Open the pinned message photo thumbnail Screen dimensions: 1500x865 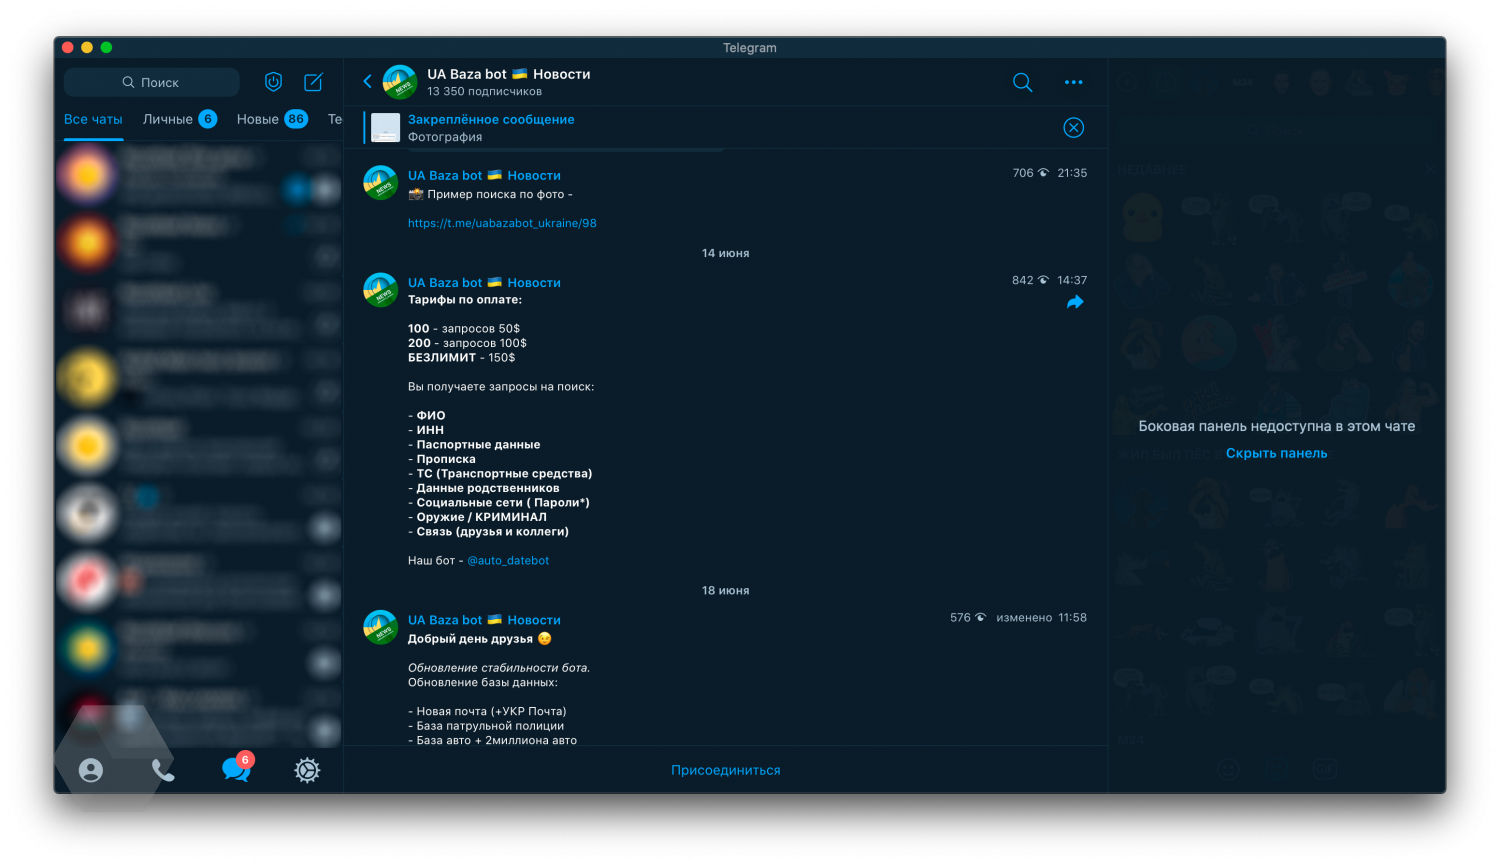coord(385,127)
